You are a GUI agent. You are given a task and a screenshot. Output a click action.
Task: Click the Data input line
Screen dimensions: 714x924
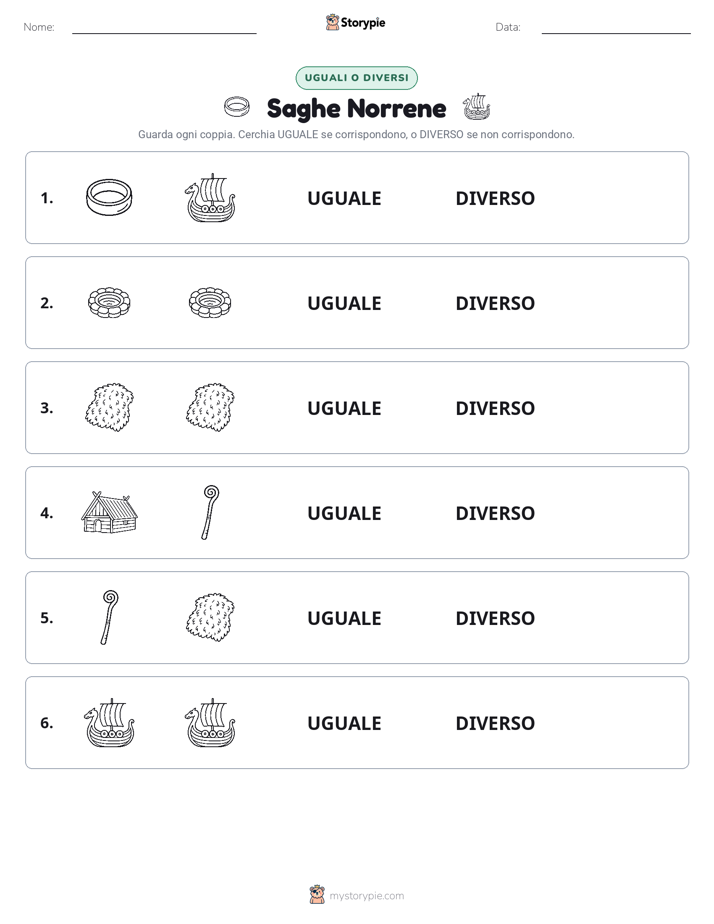616,27
